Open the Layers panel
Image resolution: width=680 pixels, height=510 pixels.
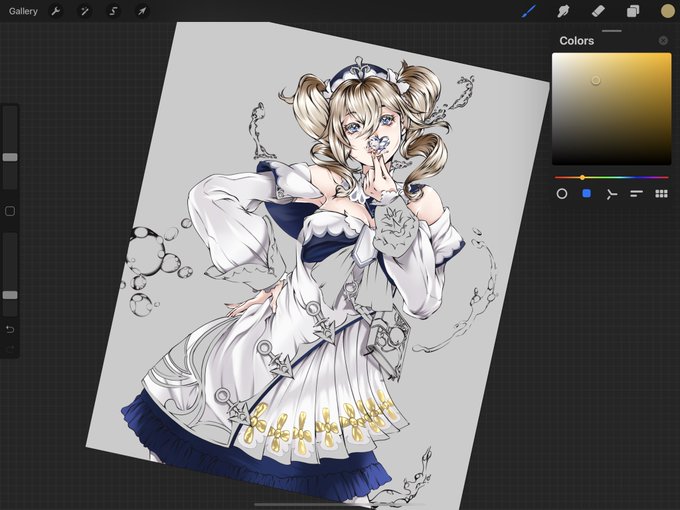point(633,11)
